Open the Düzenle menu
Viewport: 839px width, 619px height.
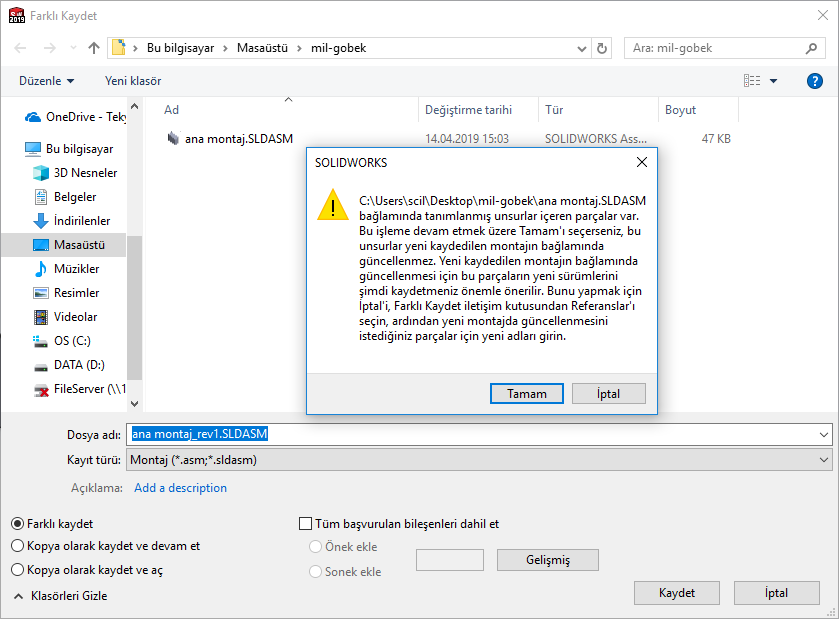tap(47, 81)
